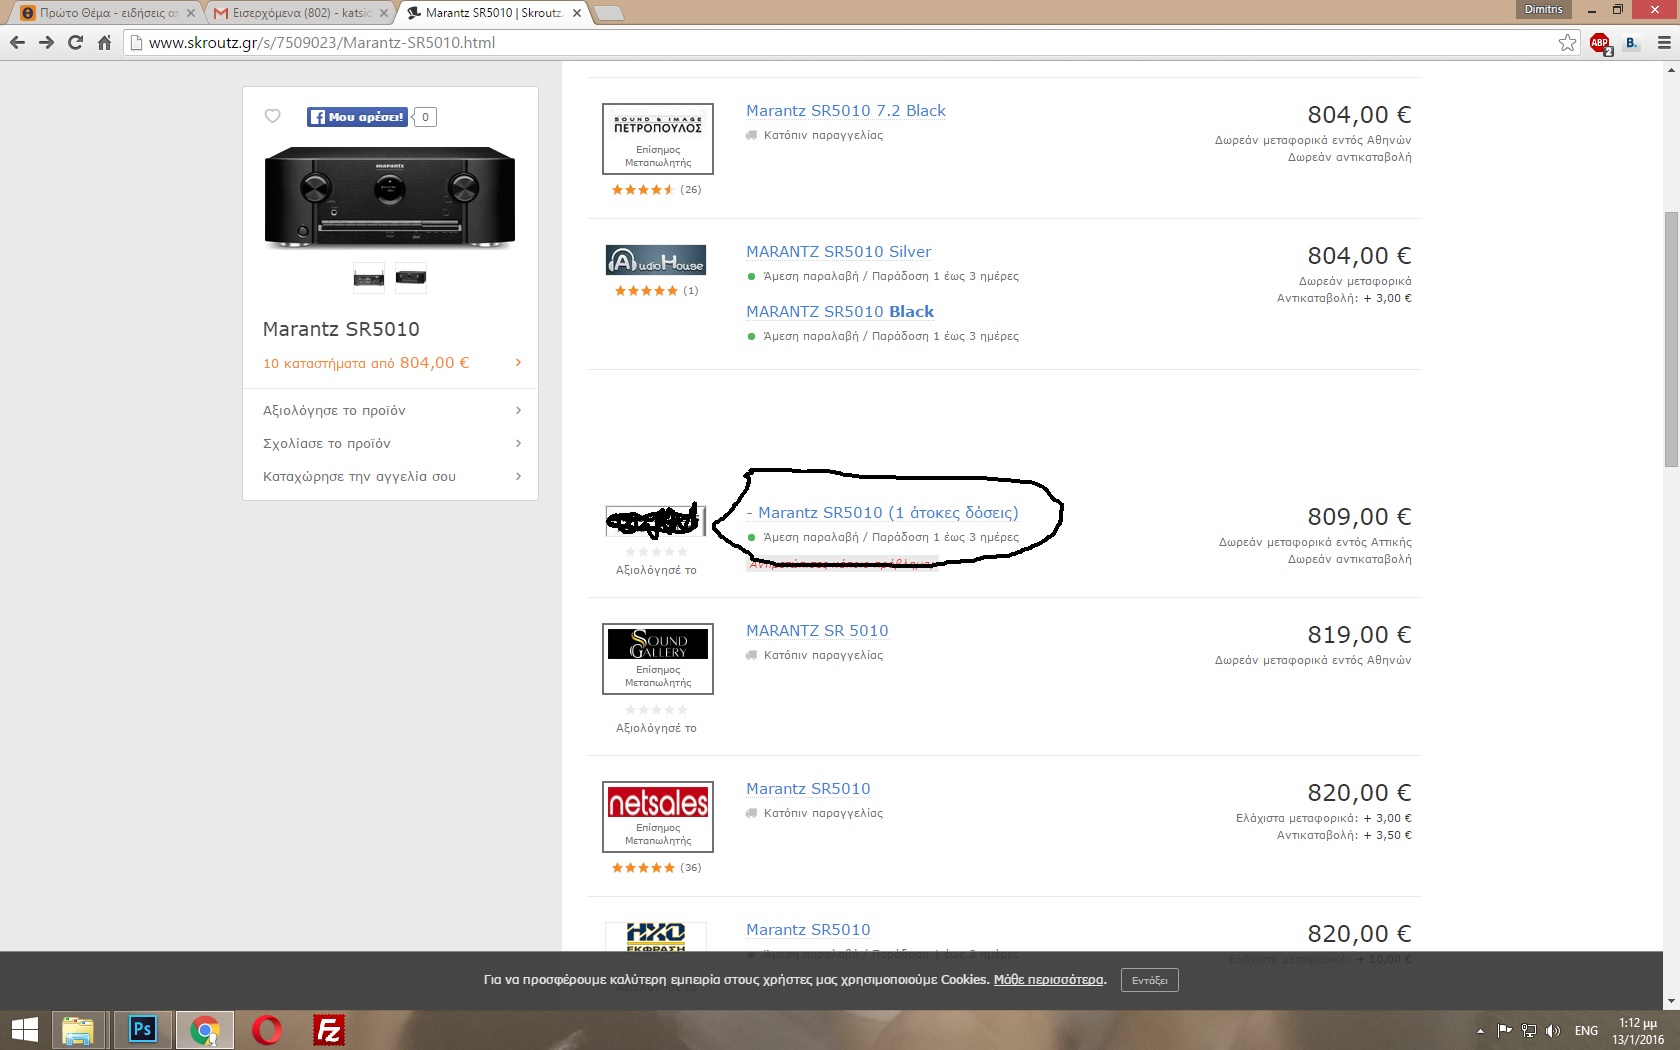The image size is (1680, 1050).
Task: Open the AudioHouse shop logo
Action: tap(656, 260)
